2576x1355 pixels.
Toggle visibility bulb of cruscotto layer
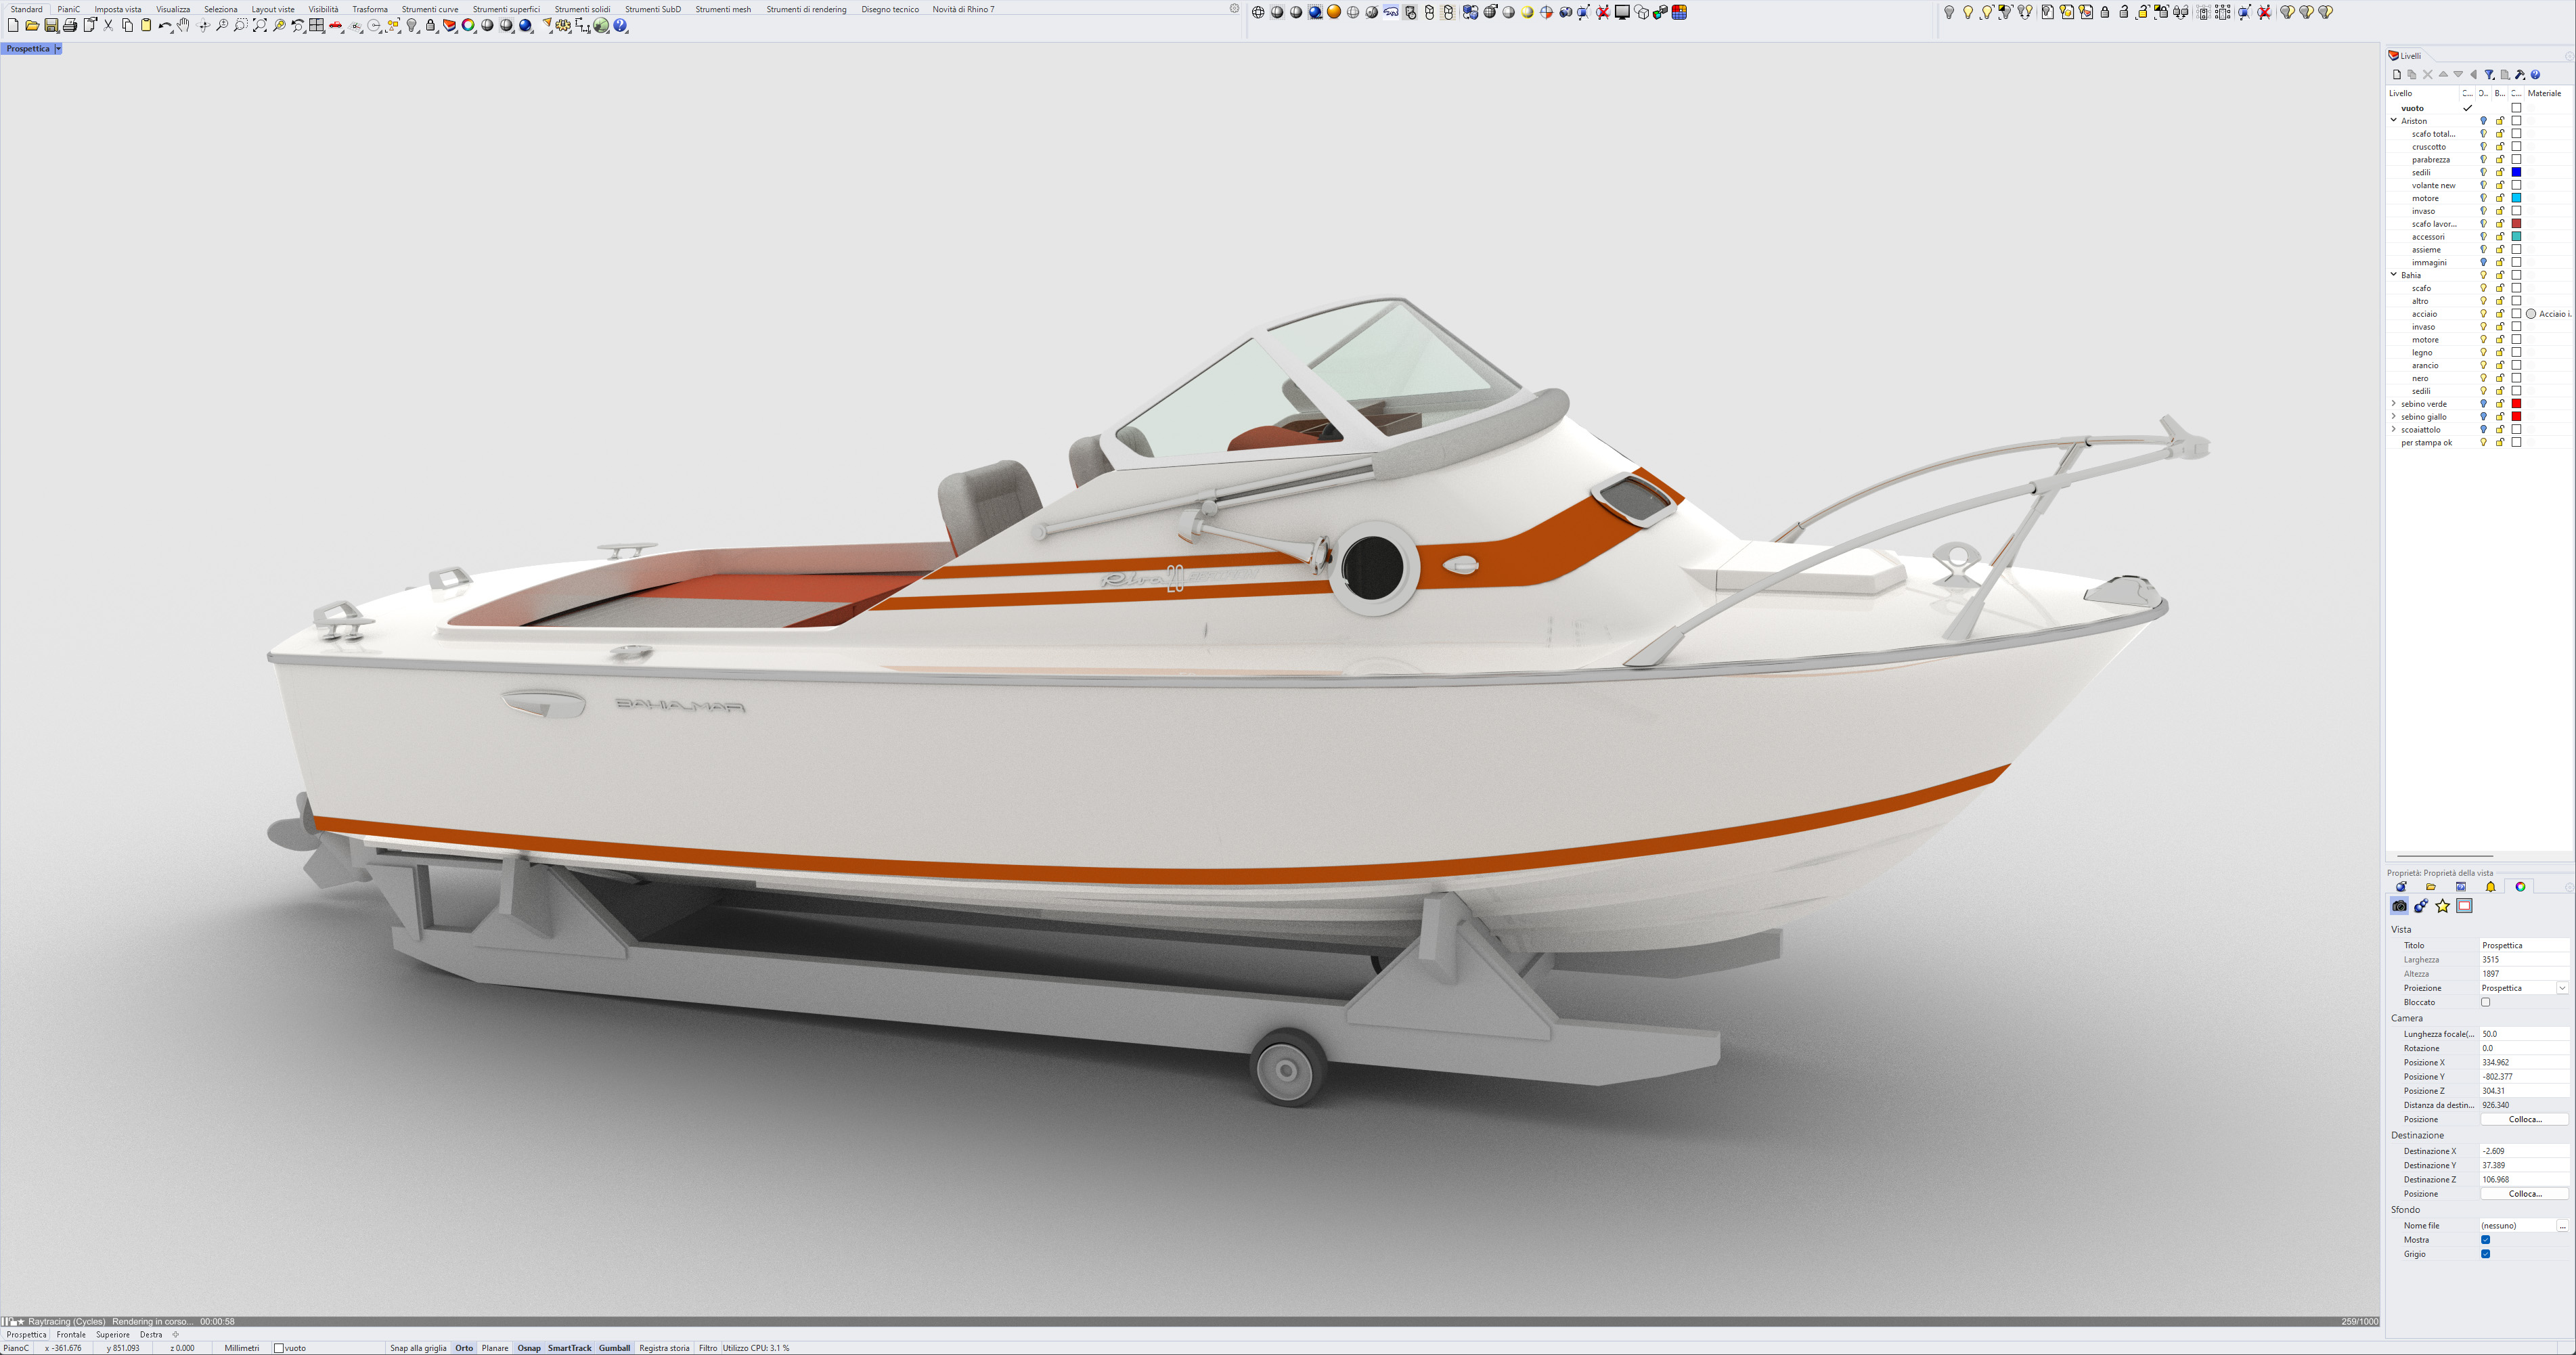2483,147
